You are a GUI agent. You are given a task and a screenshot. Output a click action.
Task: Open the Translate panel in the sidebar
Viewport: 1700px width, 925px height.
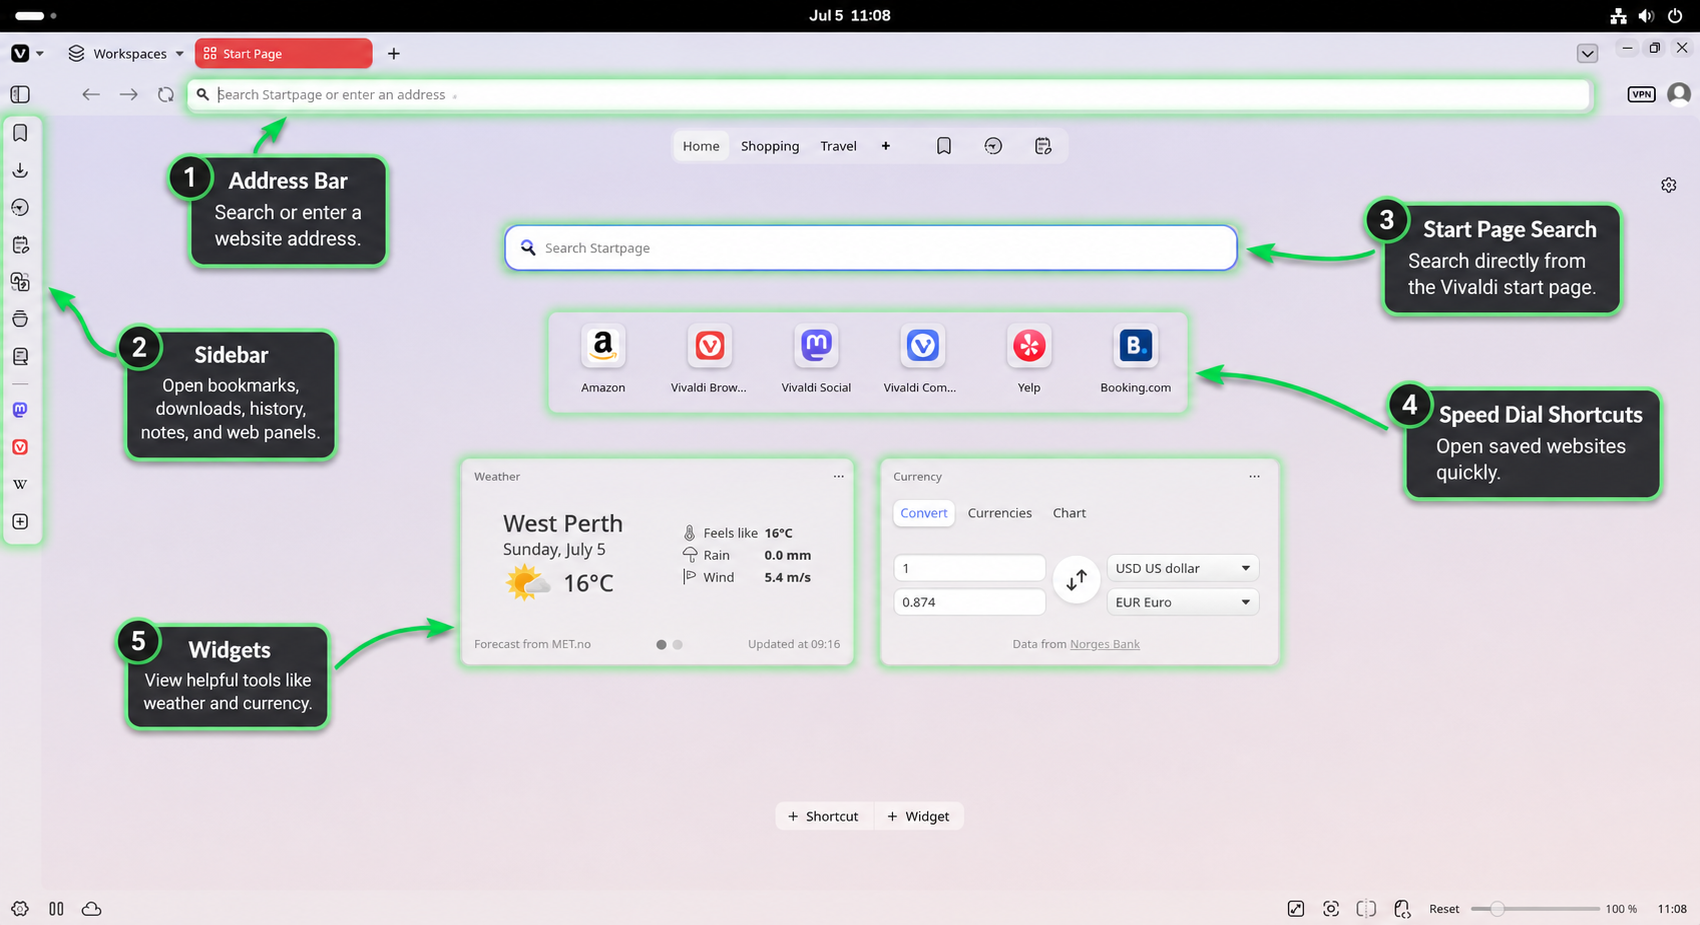[x=20, y=282]
